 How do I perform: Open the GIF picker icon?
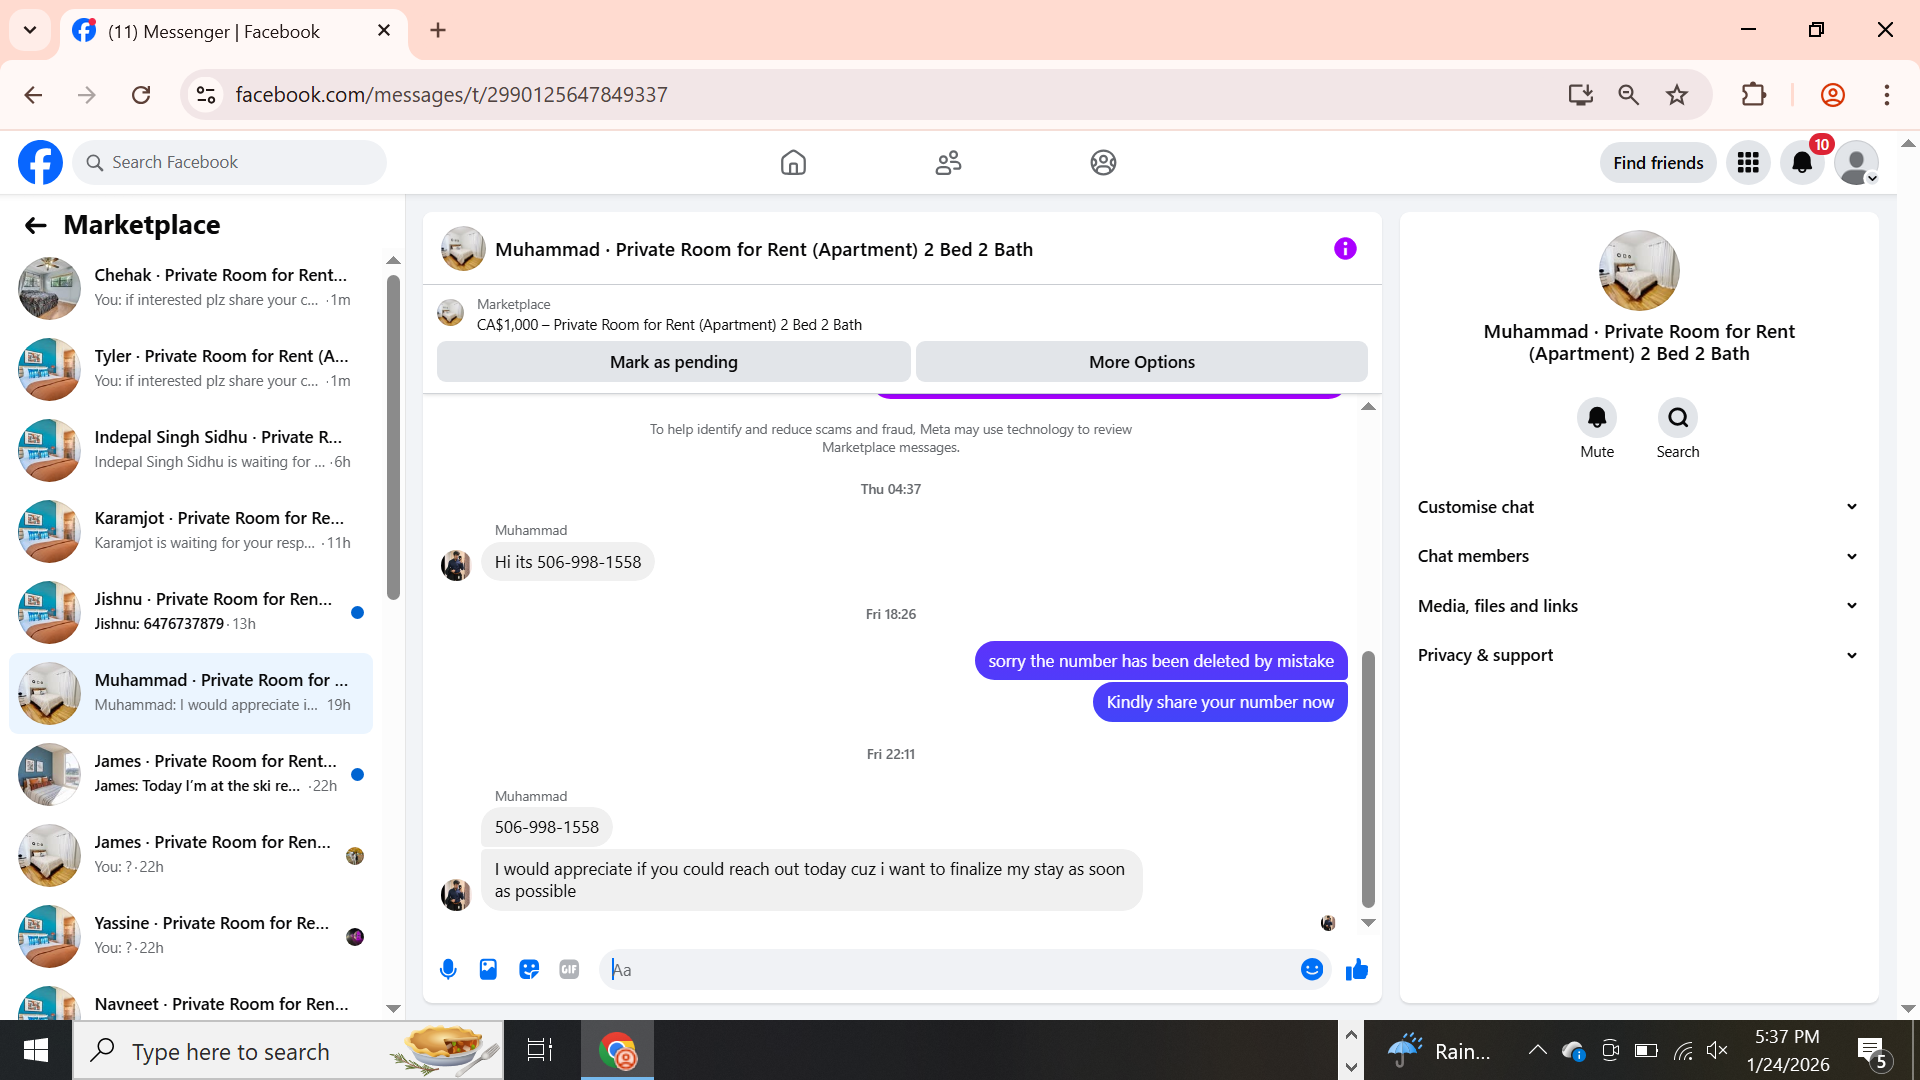[569, 969]
